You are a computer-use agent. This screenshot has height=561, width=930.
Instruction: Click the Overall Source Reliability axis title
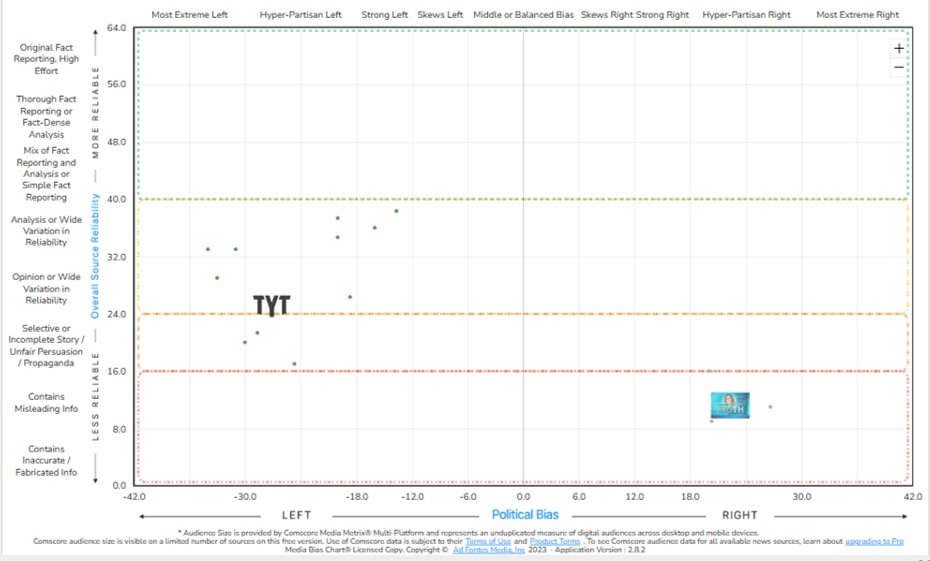pyautogui.click(x=96, y=255)
